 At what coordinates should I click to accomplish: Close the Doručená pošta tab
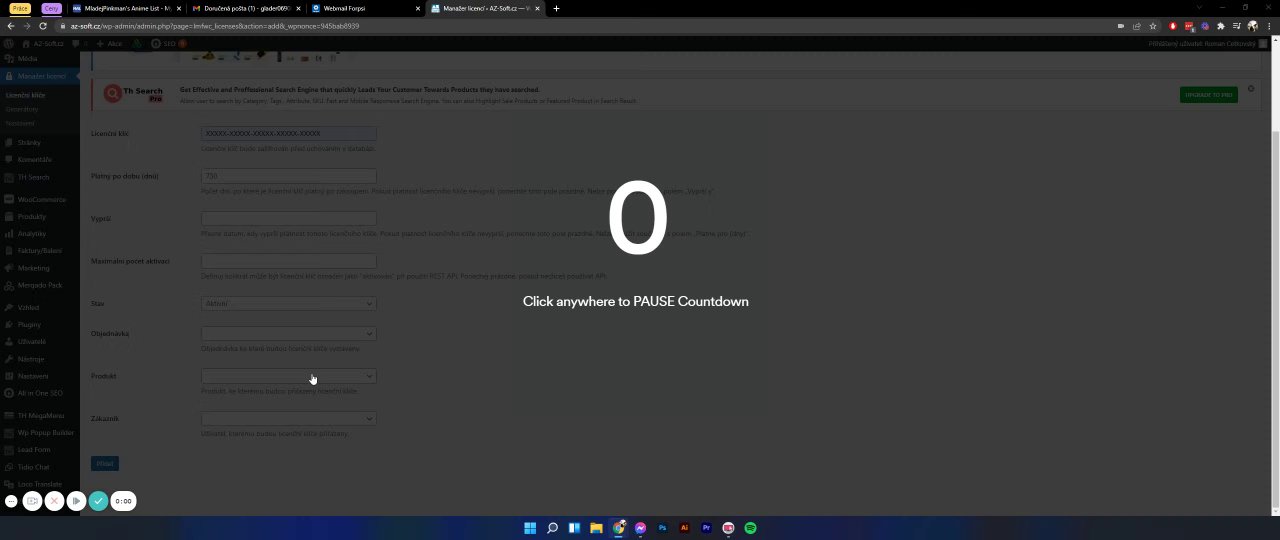pos(298,8)
